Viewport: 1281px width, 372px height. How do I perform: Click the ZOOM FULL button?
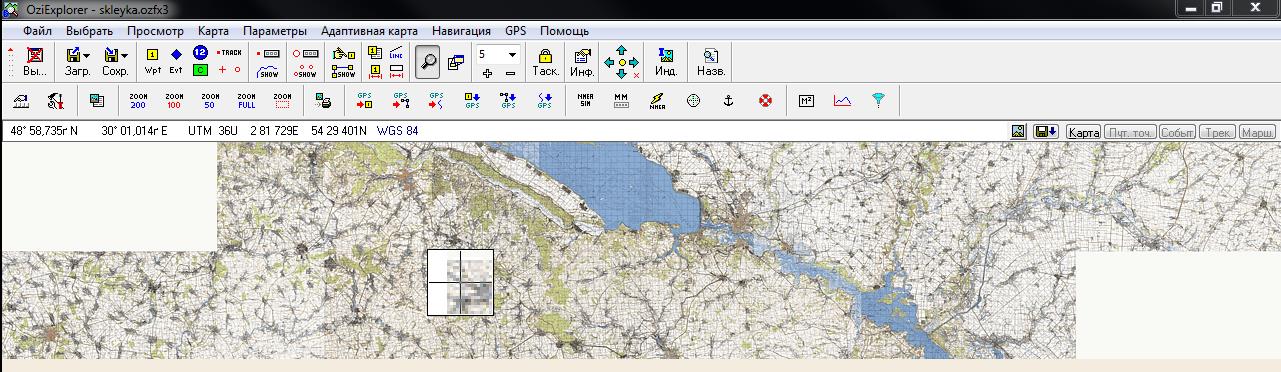246,100
